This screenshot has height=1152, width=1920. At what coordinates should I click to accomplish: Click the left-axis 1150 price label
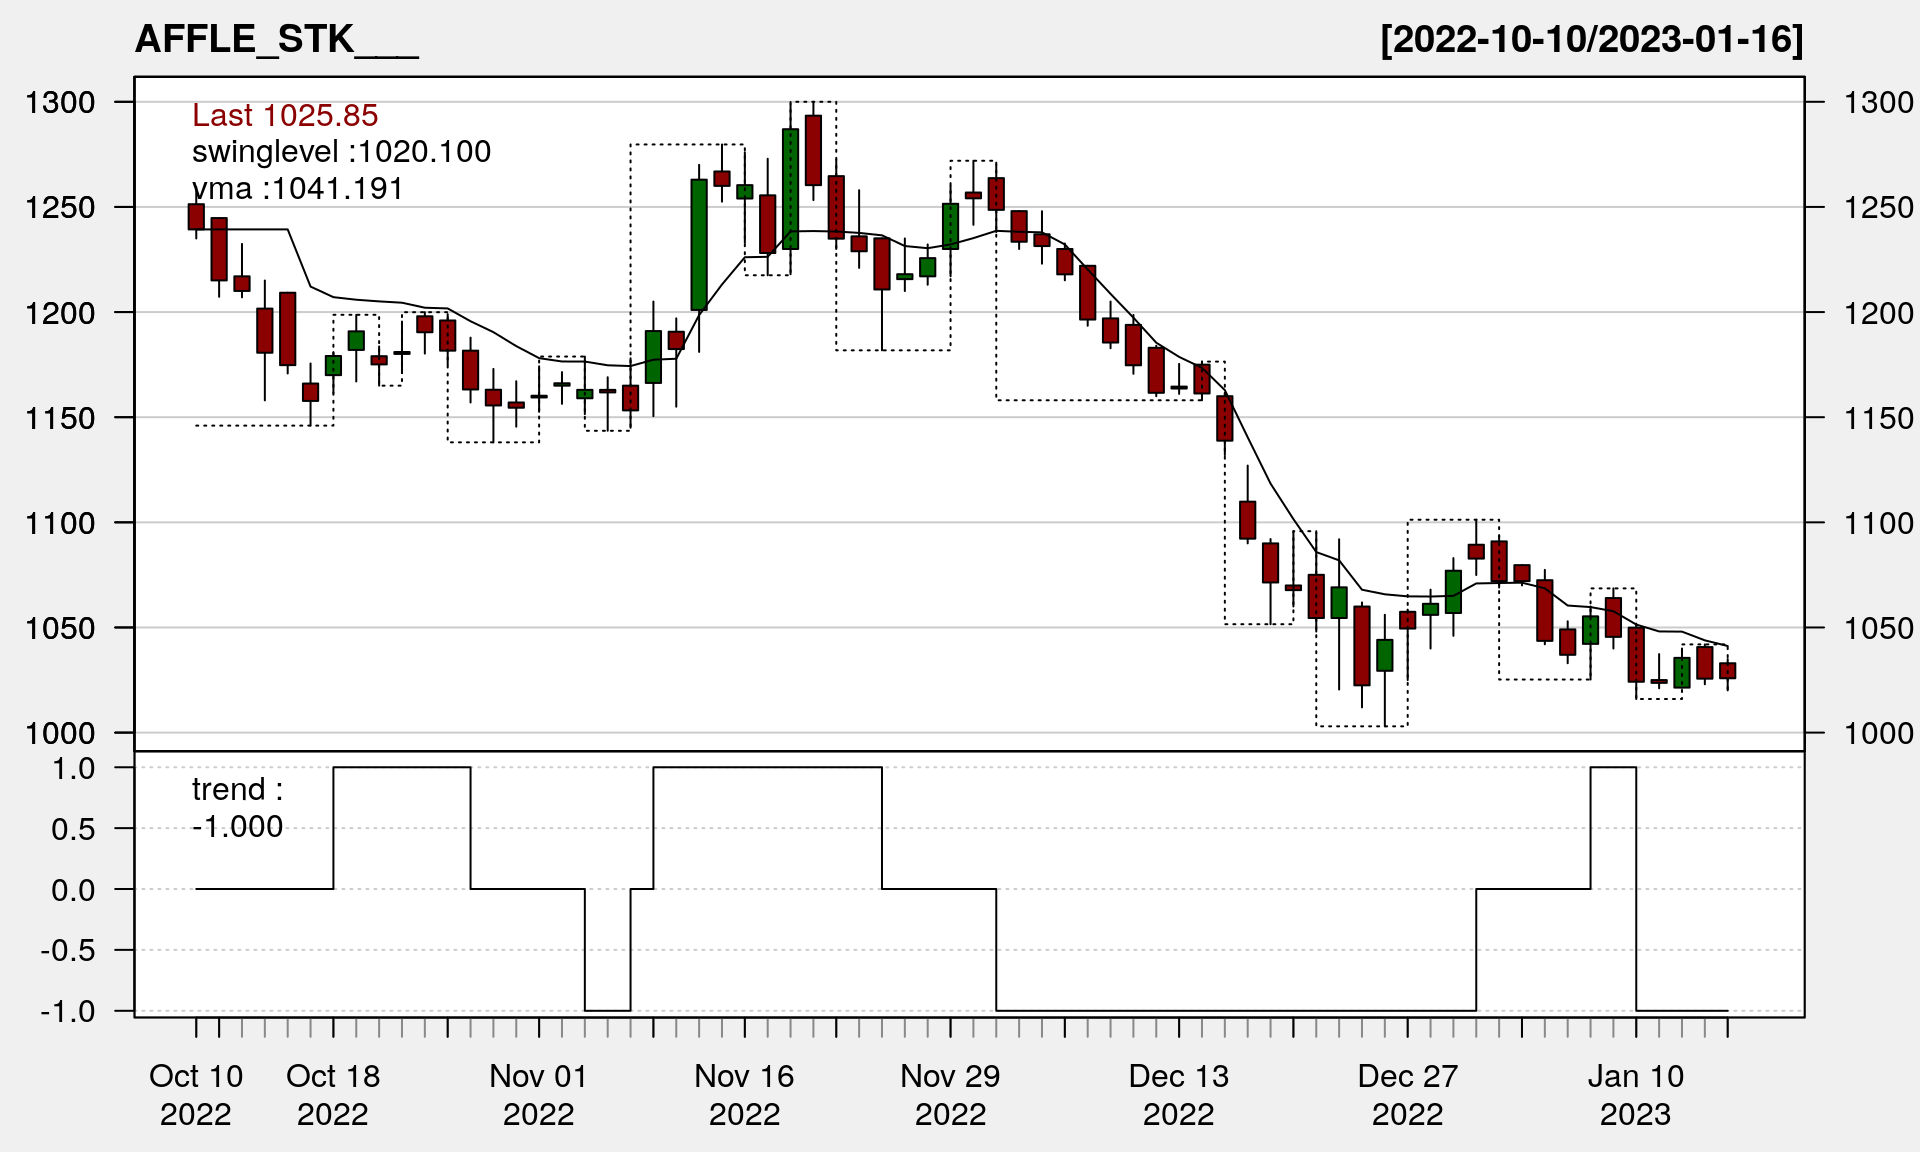60,418
